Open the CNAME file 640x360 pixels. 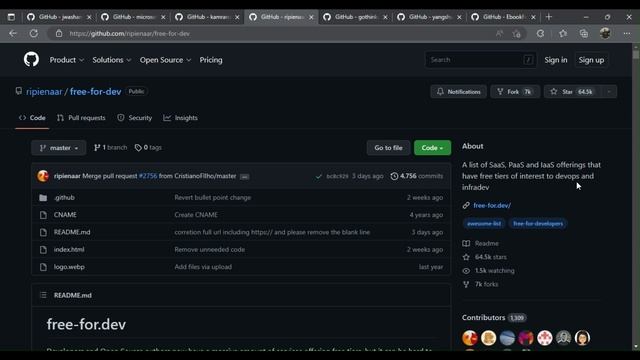point(65,215)
